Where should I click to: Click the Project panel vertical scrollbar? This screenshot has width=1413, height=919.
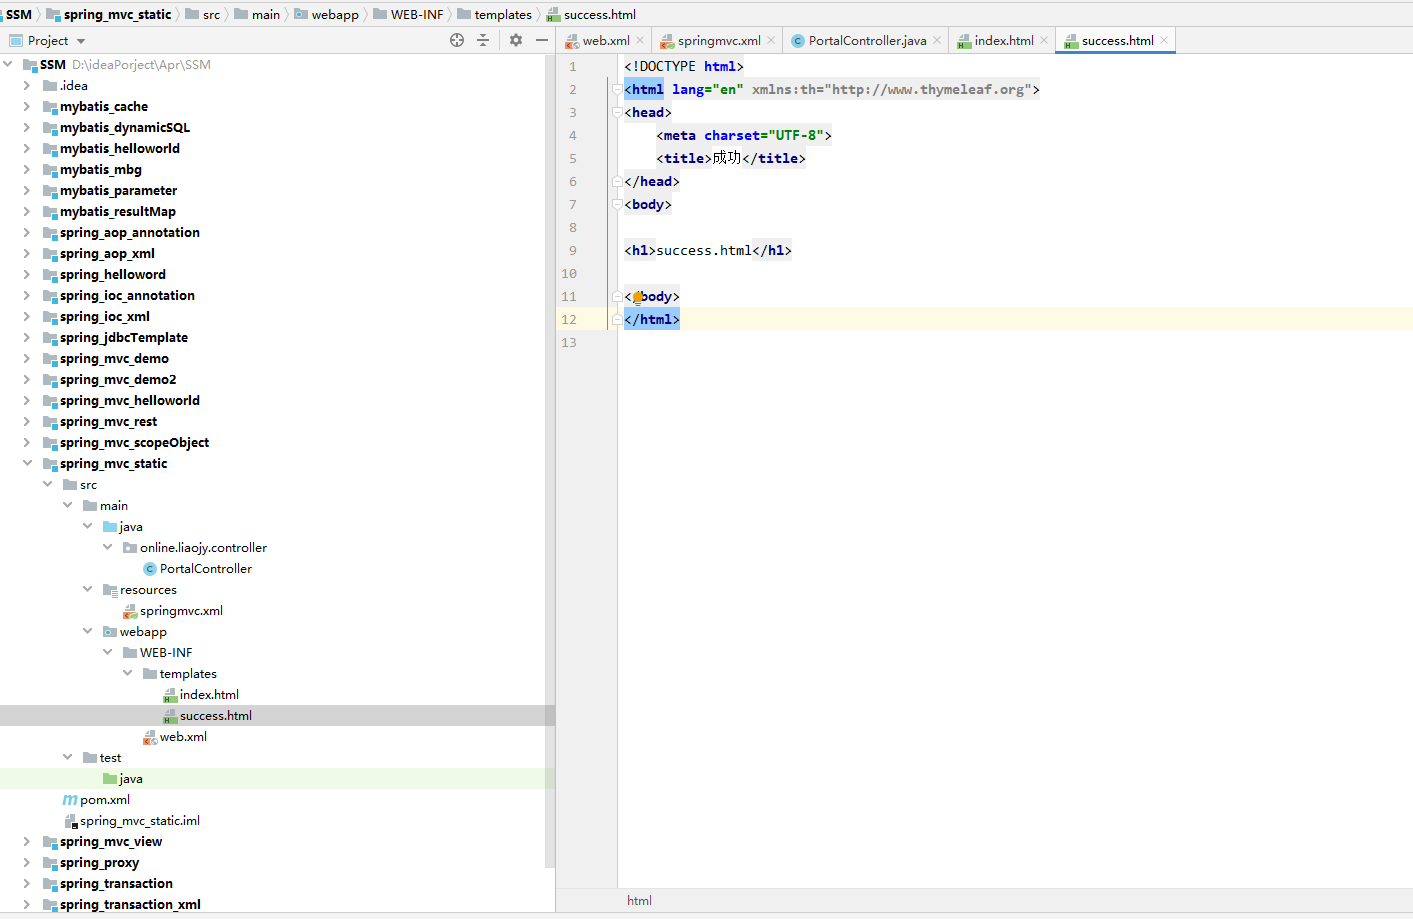[549, 460]
